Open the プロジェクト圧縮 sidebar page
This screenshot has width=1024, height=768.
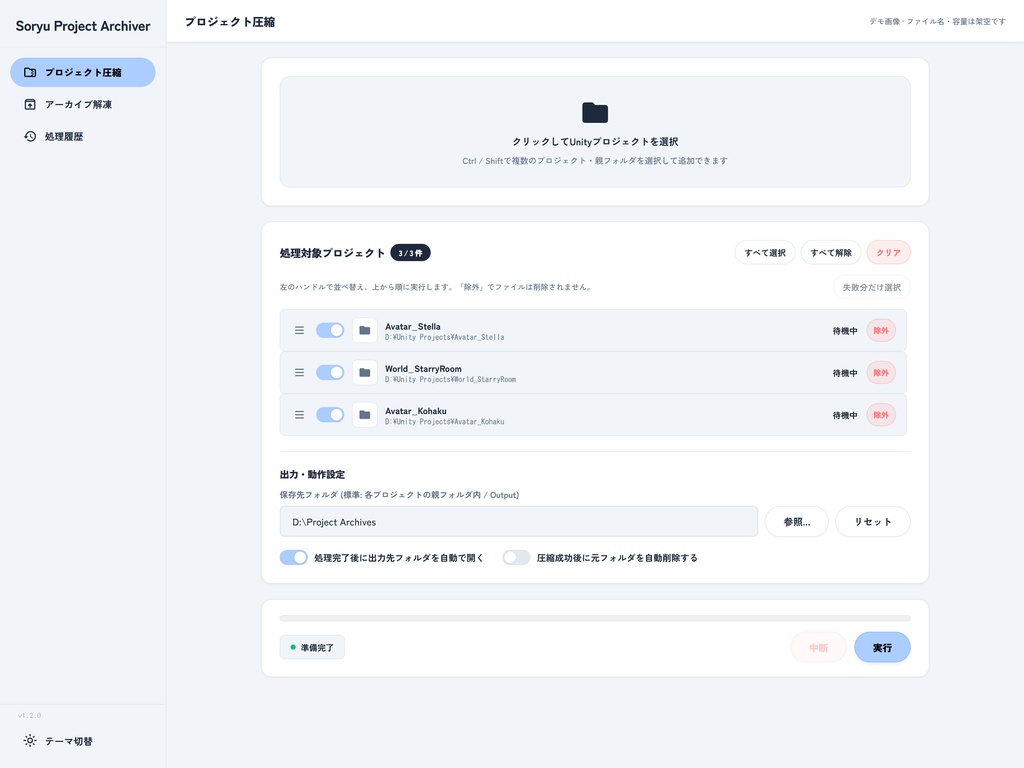click(83, 72)
